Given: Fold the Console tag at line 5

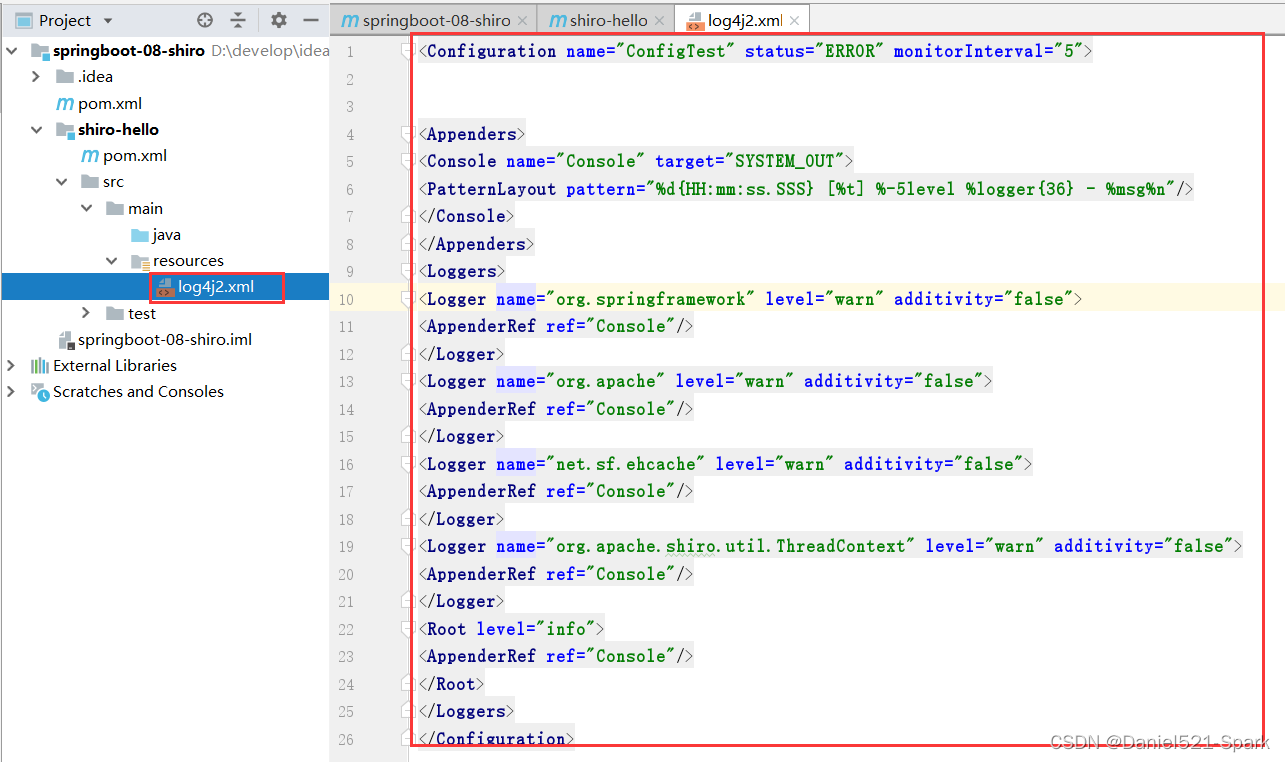Looking at the screenshot, I should pos(407,160).
